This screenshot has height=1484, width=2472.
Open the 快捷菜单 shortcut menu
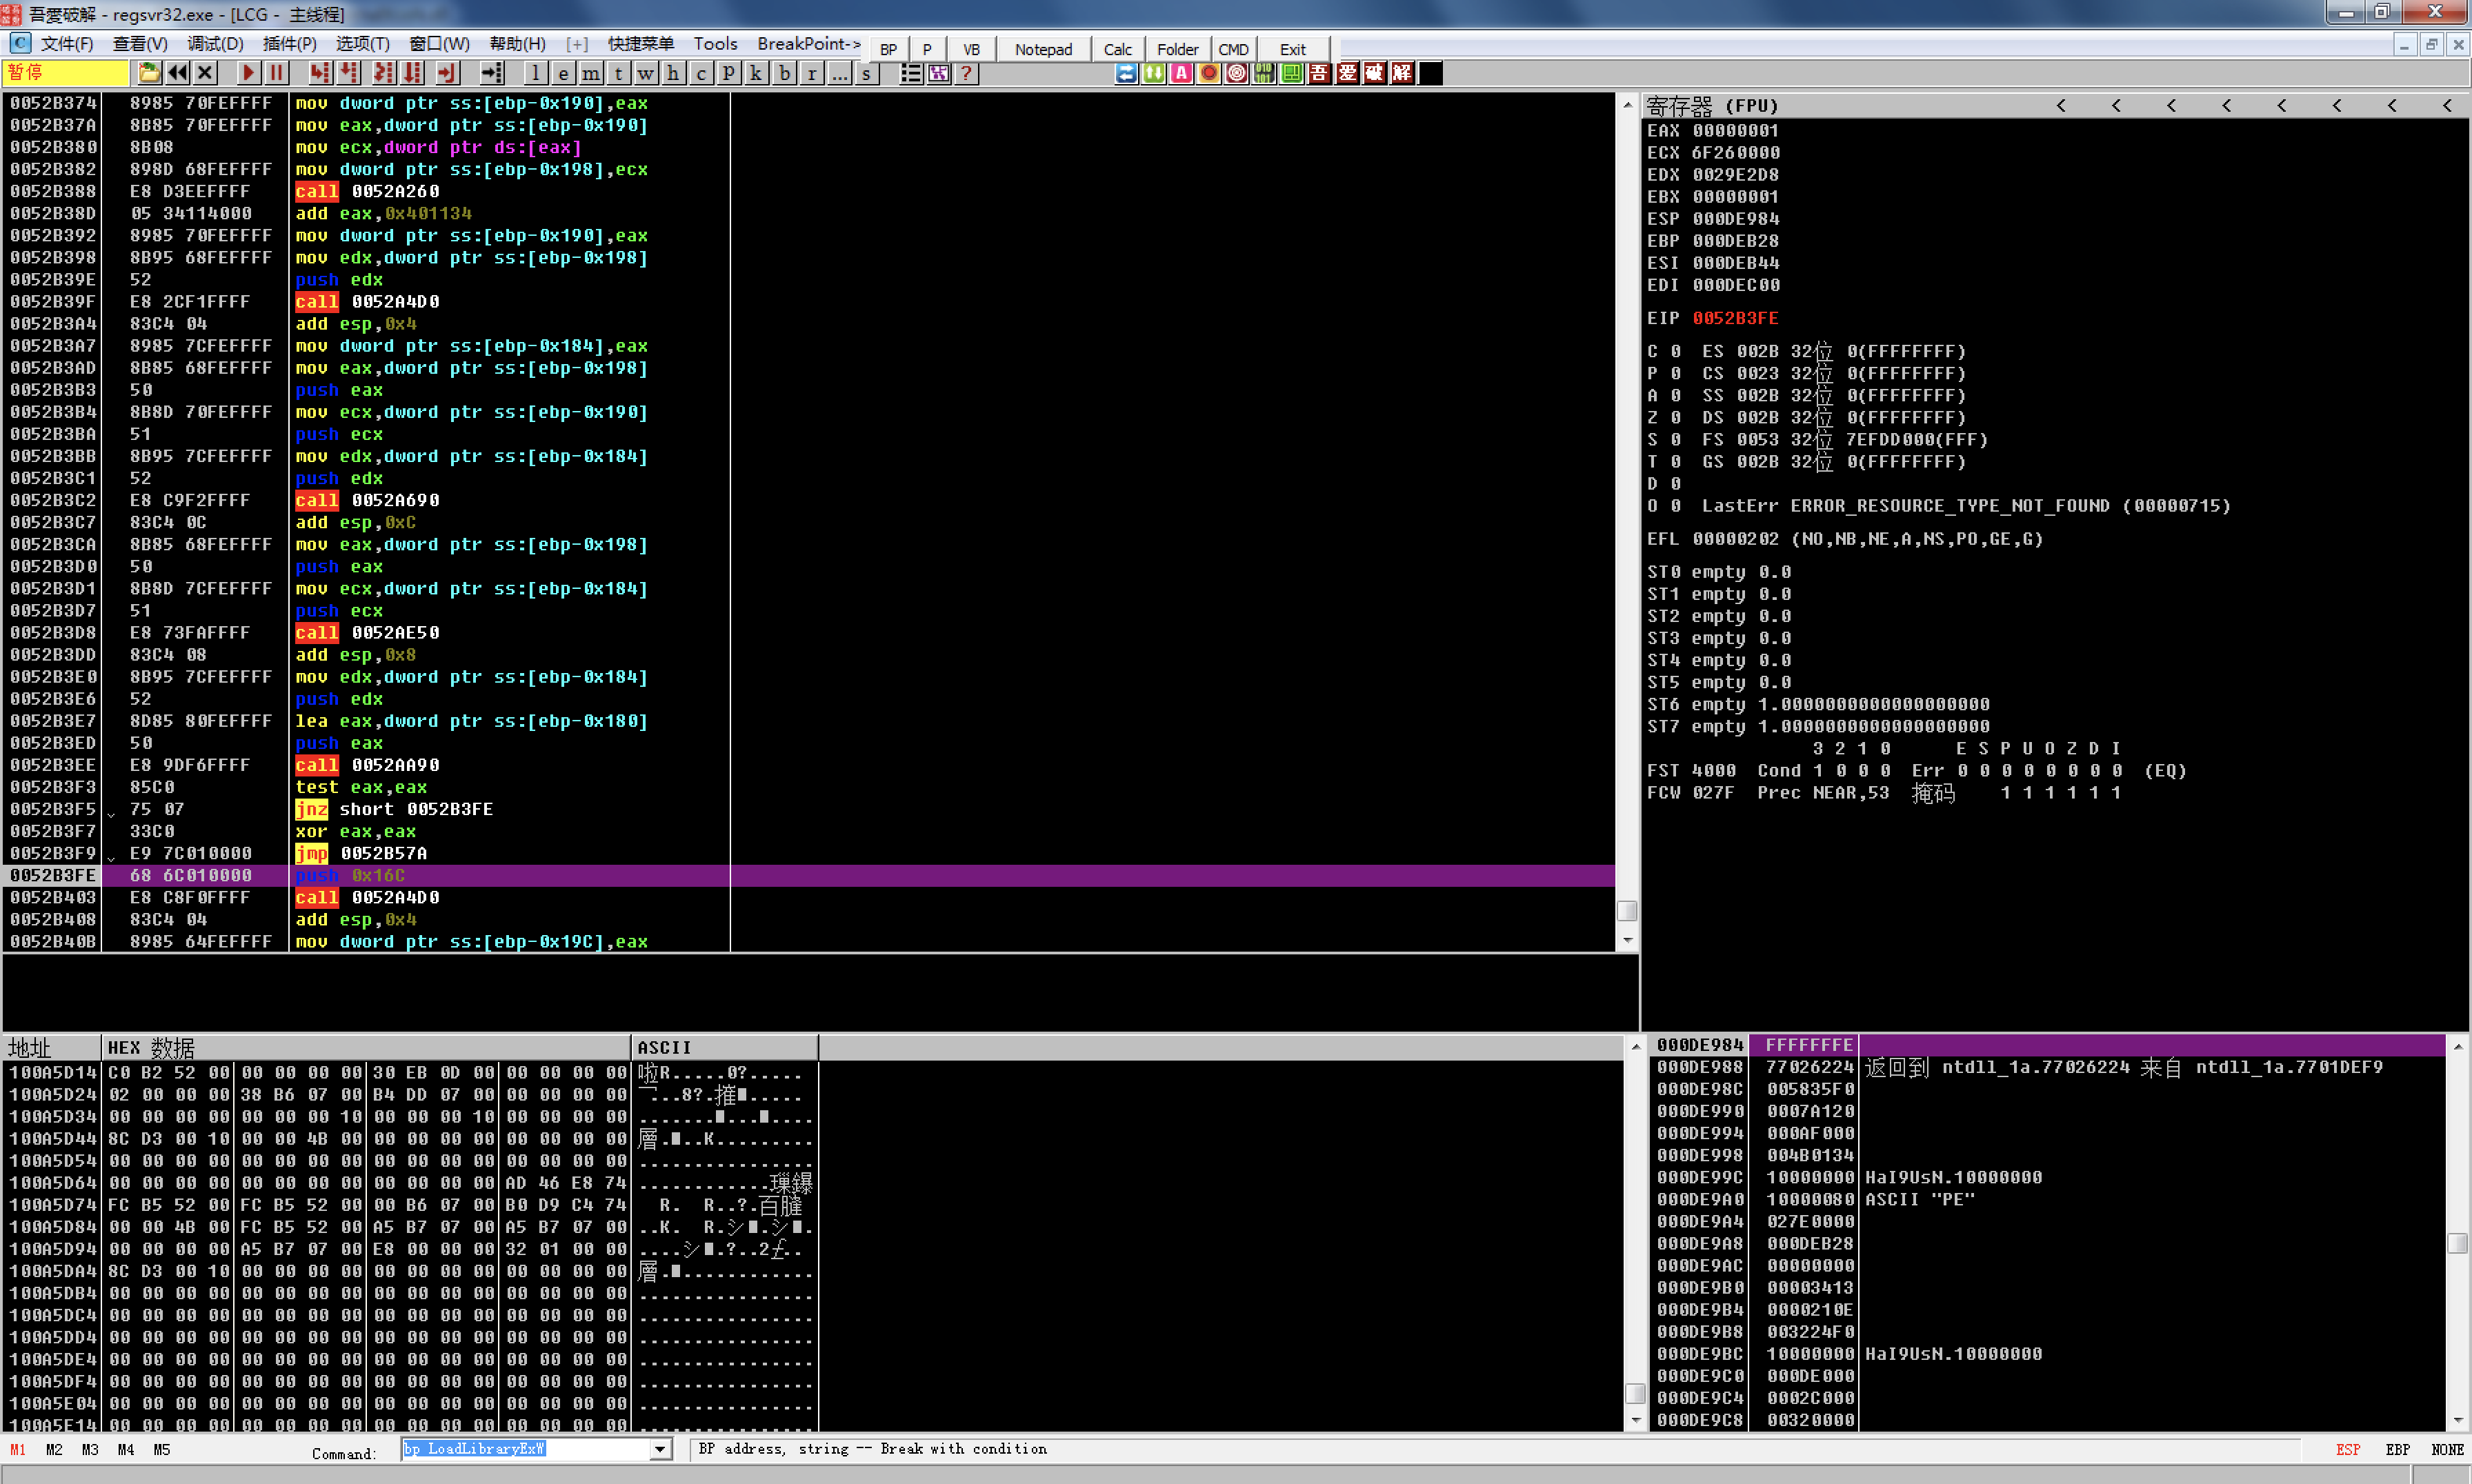[640, 44]
